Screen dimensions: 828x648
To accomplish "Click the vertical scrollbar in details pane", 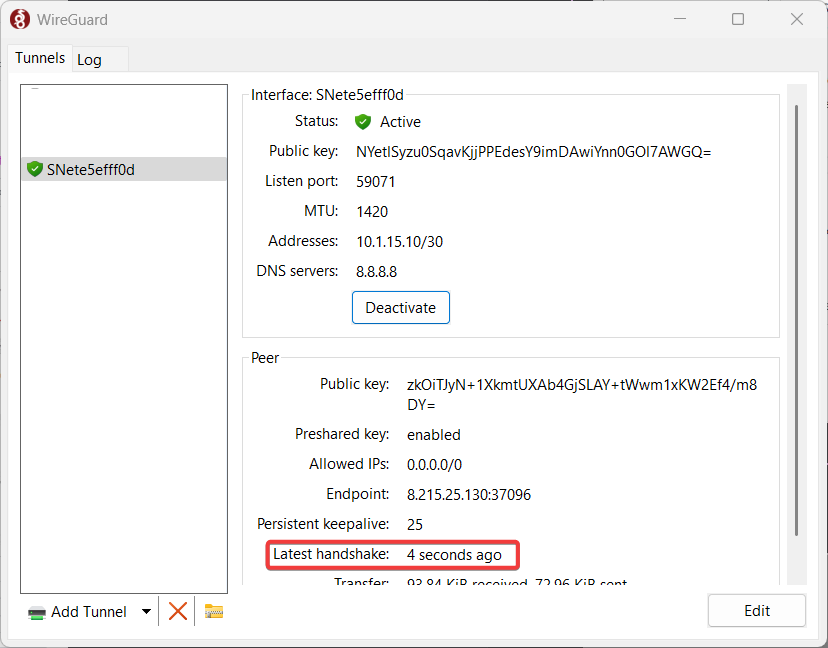I will (x=796, y=321).
